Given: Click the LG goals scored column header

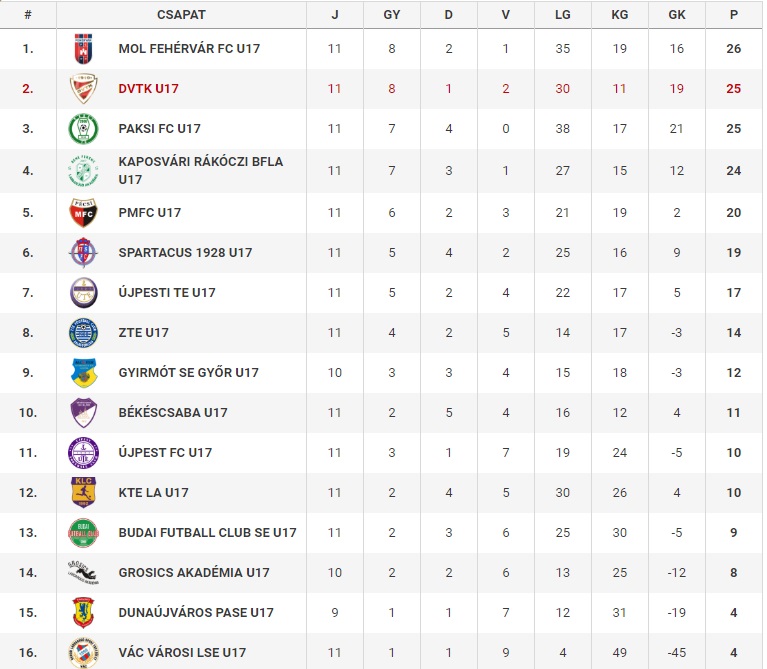Looking at the screenshot, I should point(563,15).
